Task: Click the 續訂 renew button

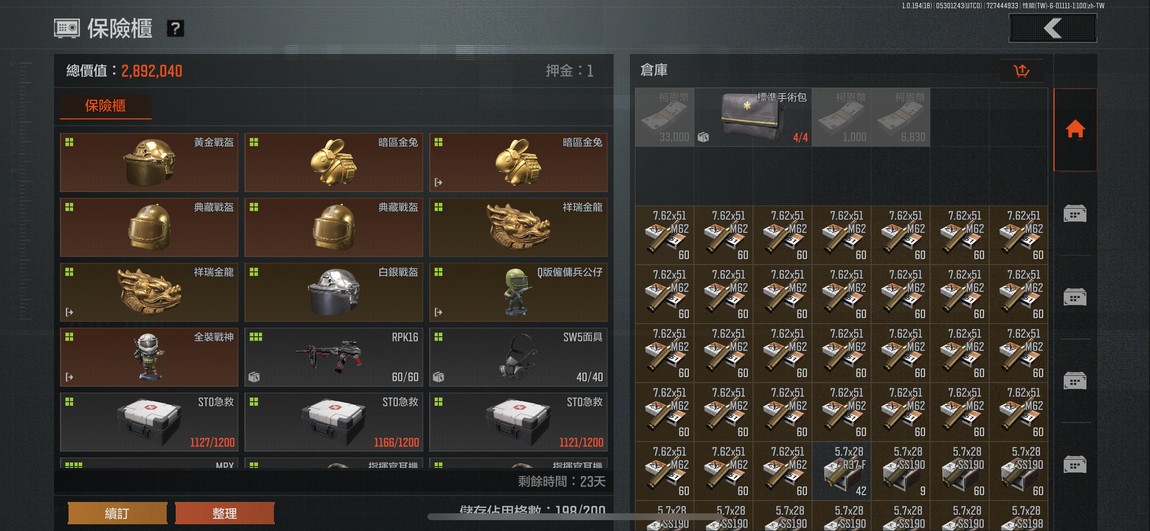Action: pyautogui.click(x=117, y=513)
